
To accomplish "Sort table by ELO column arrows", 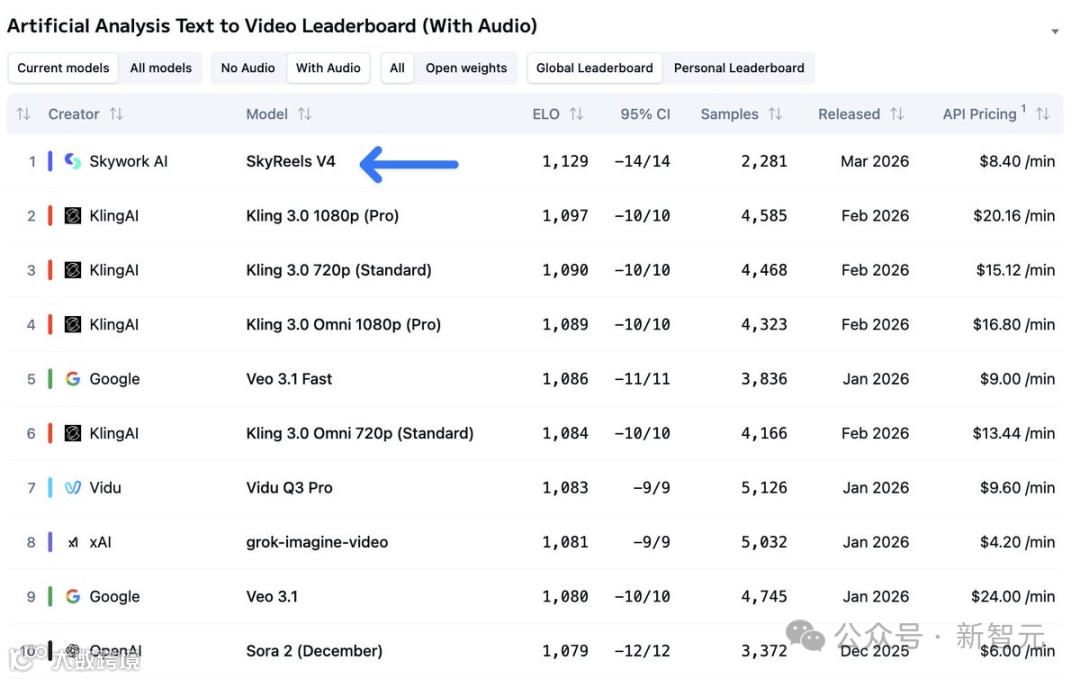I will [577, 114].
